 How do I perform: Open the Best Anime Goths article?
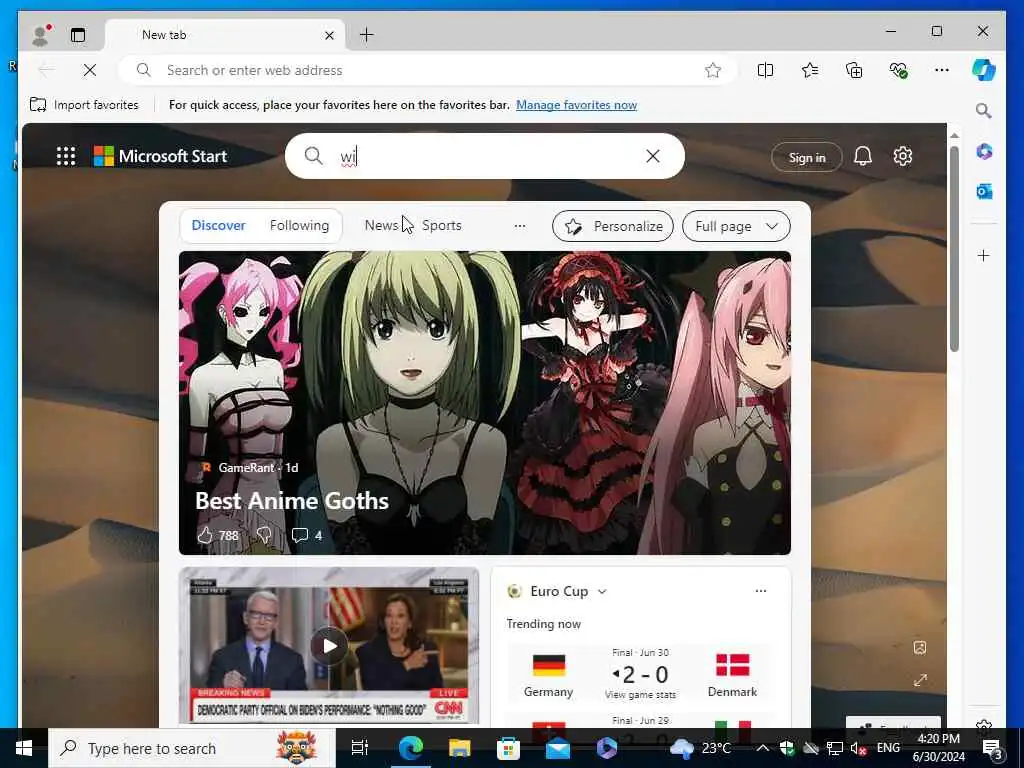291,501
